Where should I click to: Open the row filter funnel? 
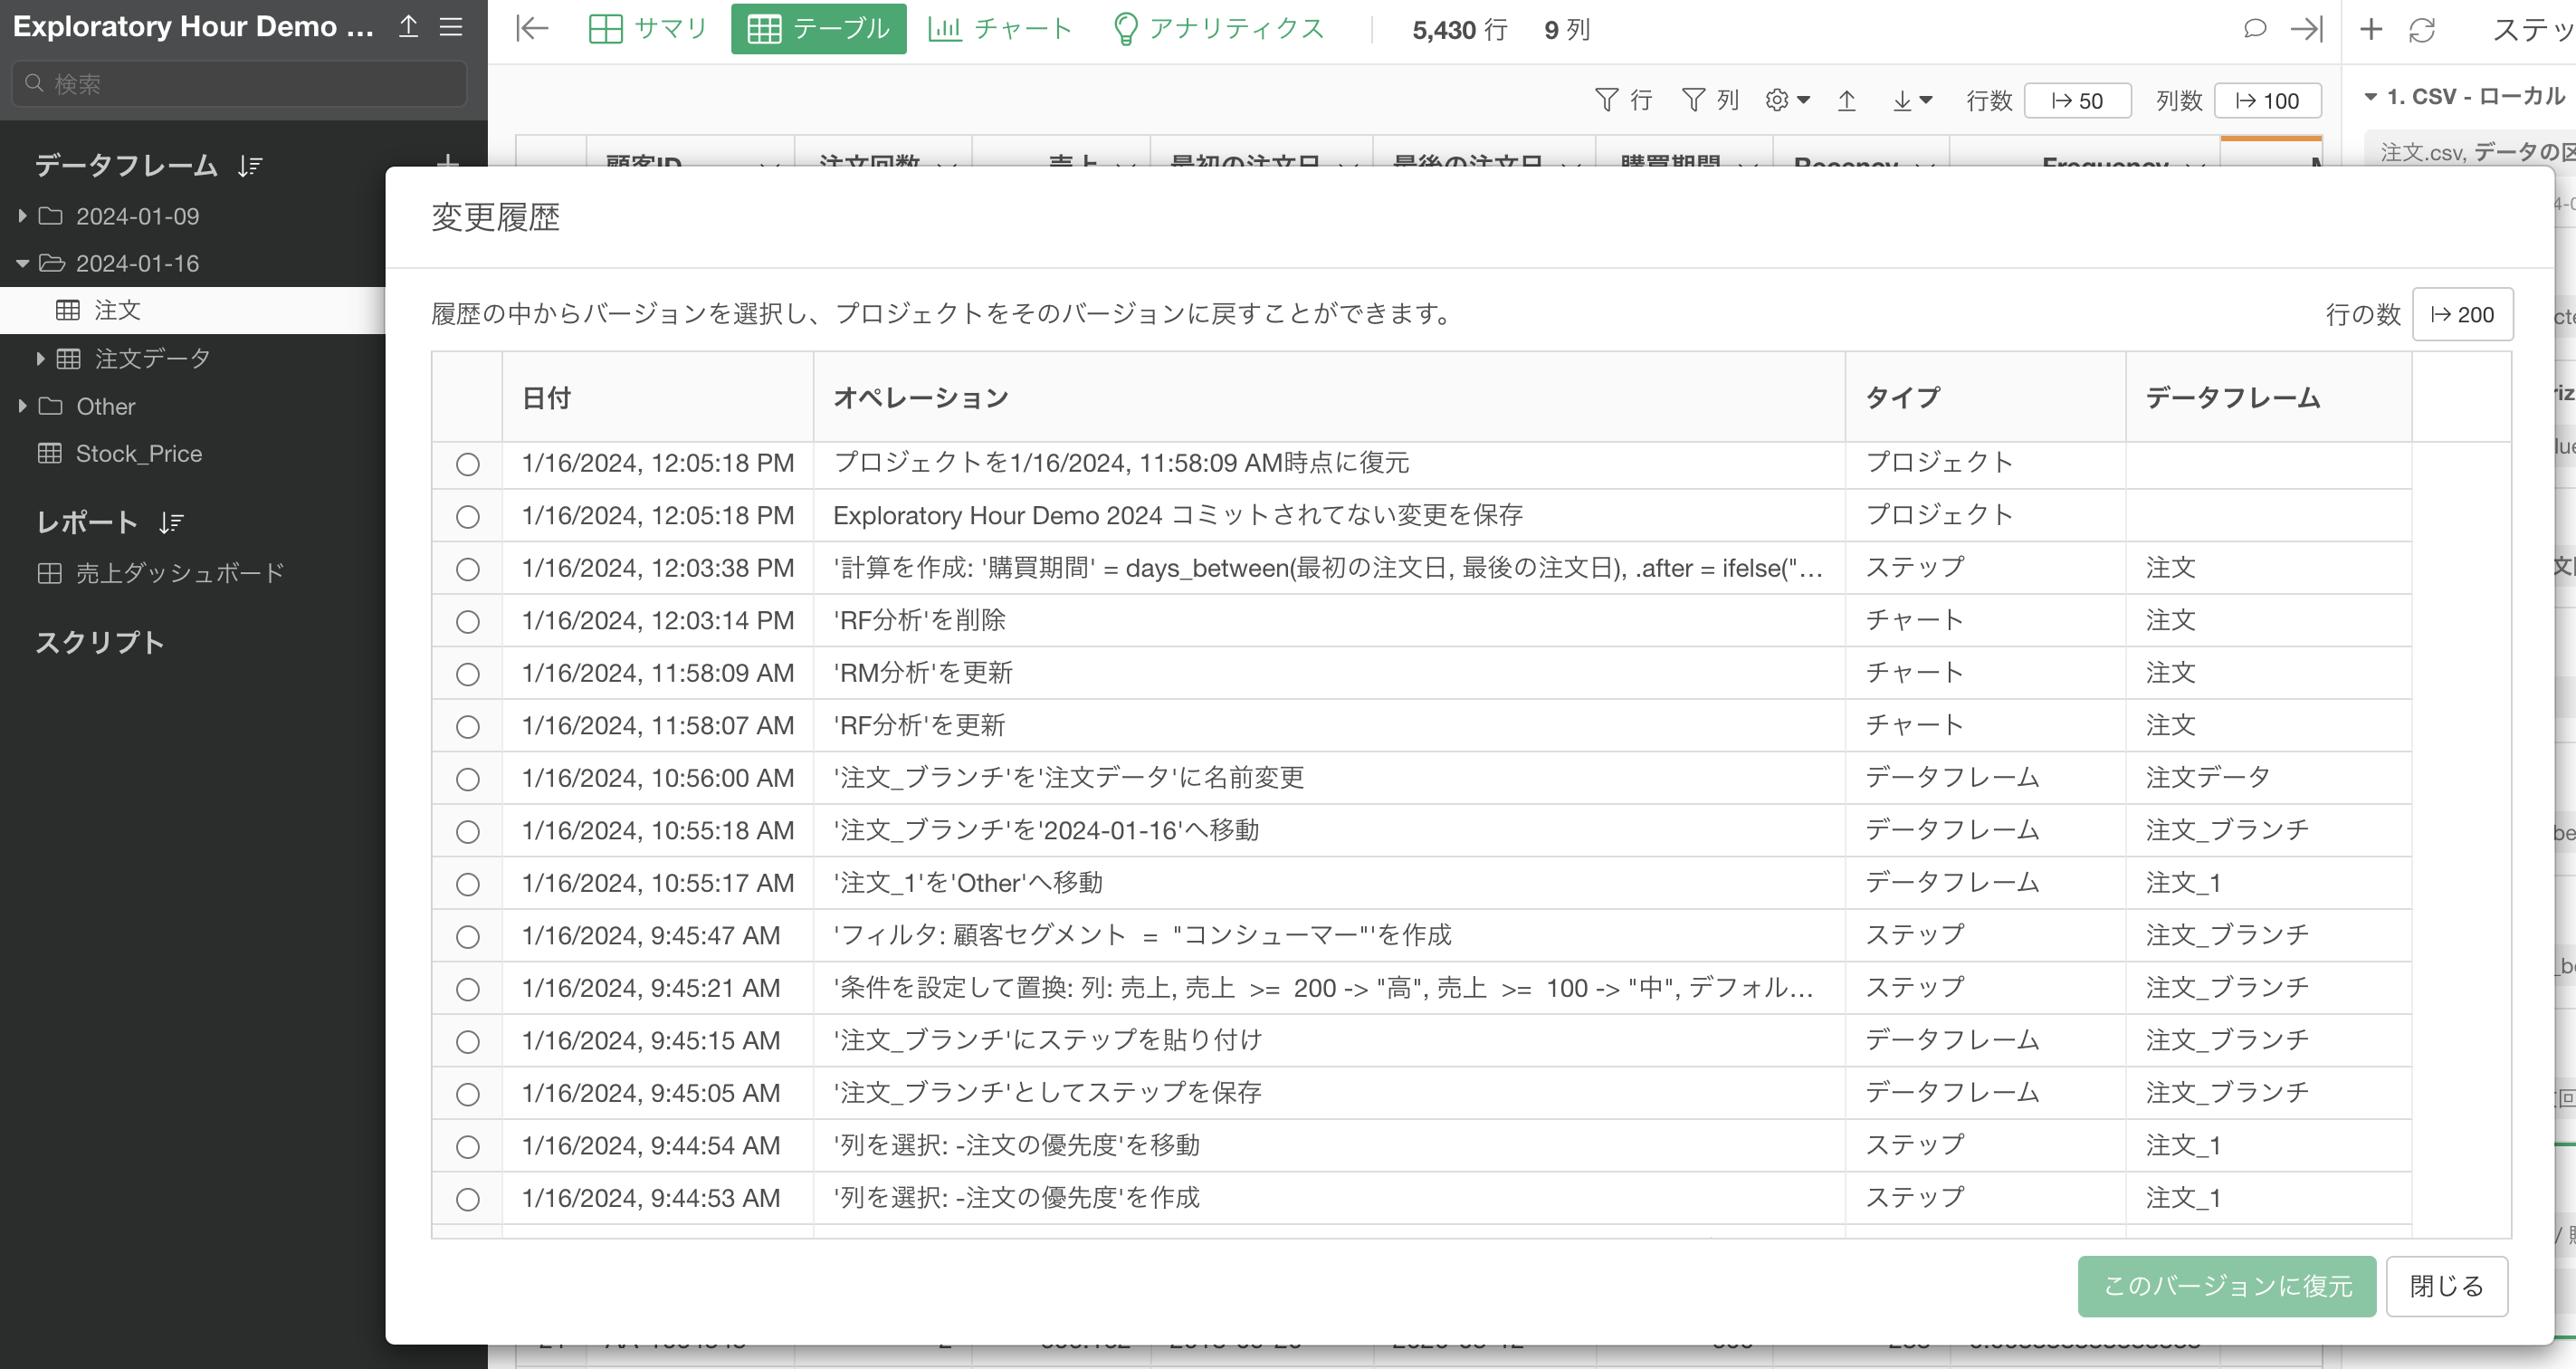(x=1622, y=100)
